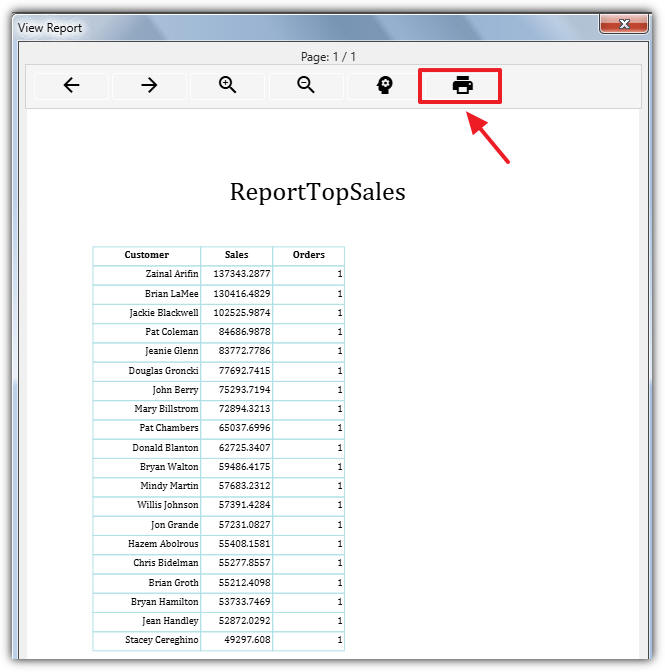Select the Bryan Hamilton customer cell

coord(147,603)
